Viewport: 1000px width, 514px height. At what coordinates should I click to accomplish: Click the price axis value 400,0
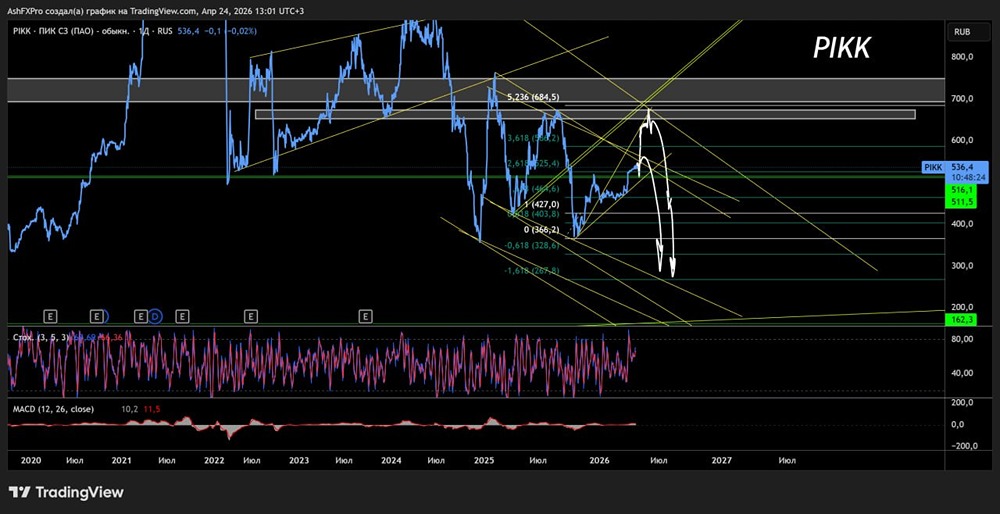(962, 224)
